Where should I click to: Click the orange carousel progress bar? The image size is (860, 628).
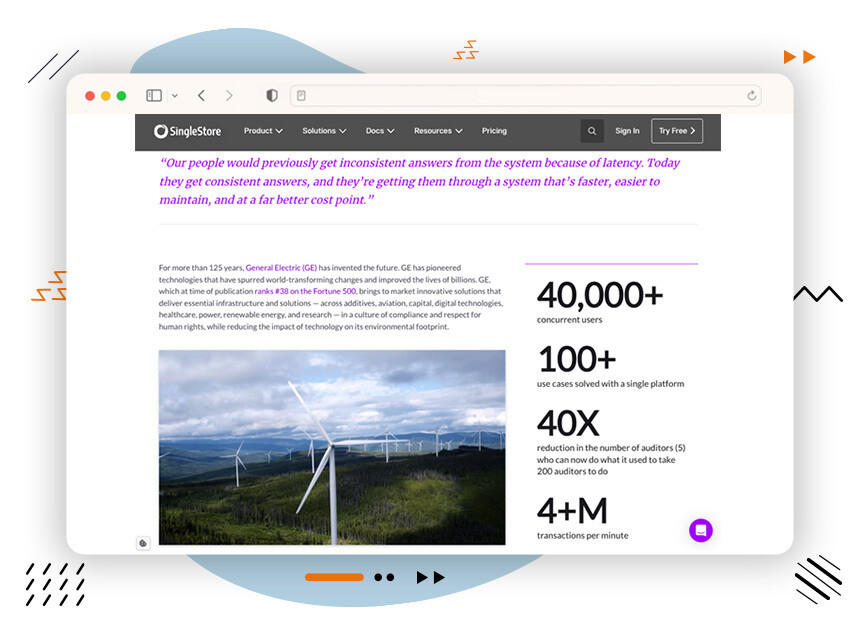coord(334,577)
